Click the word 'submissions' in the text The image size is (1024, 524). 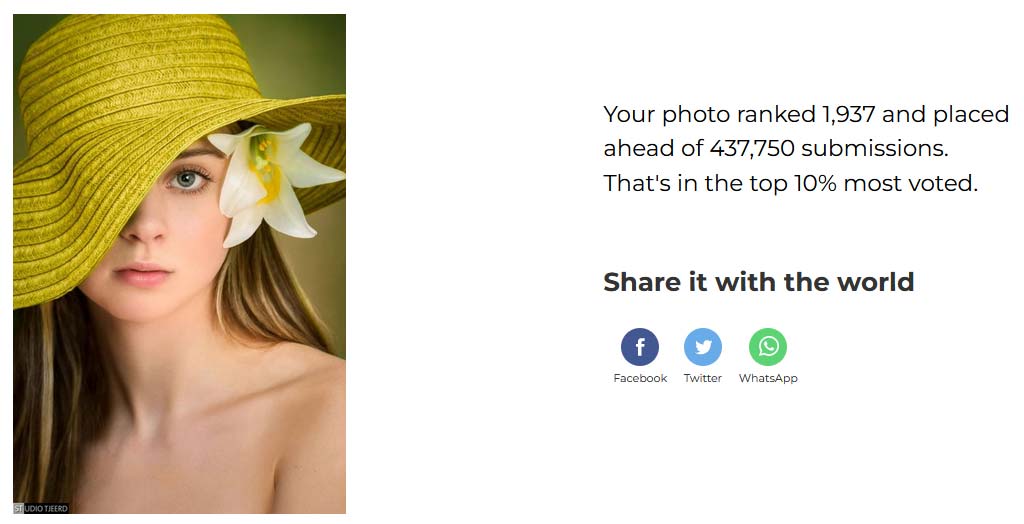(x=874, y=148)
